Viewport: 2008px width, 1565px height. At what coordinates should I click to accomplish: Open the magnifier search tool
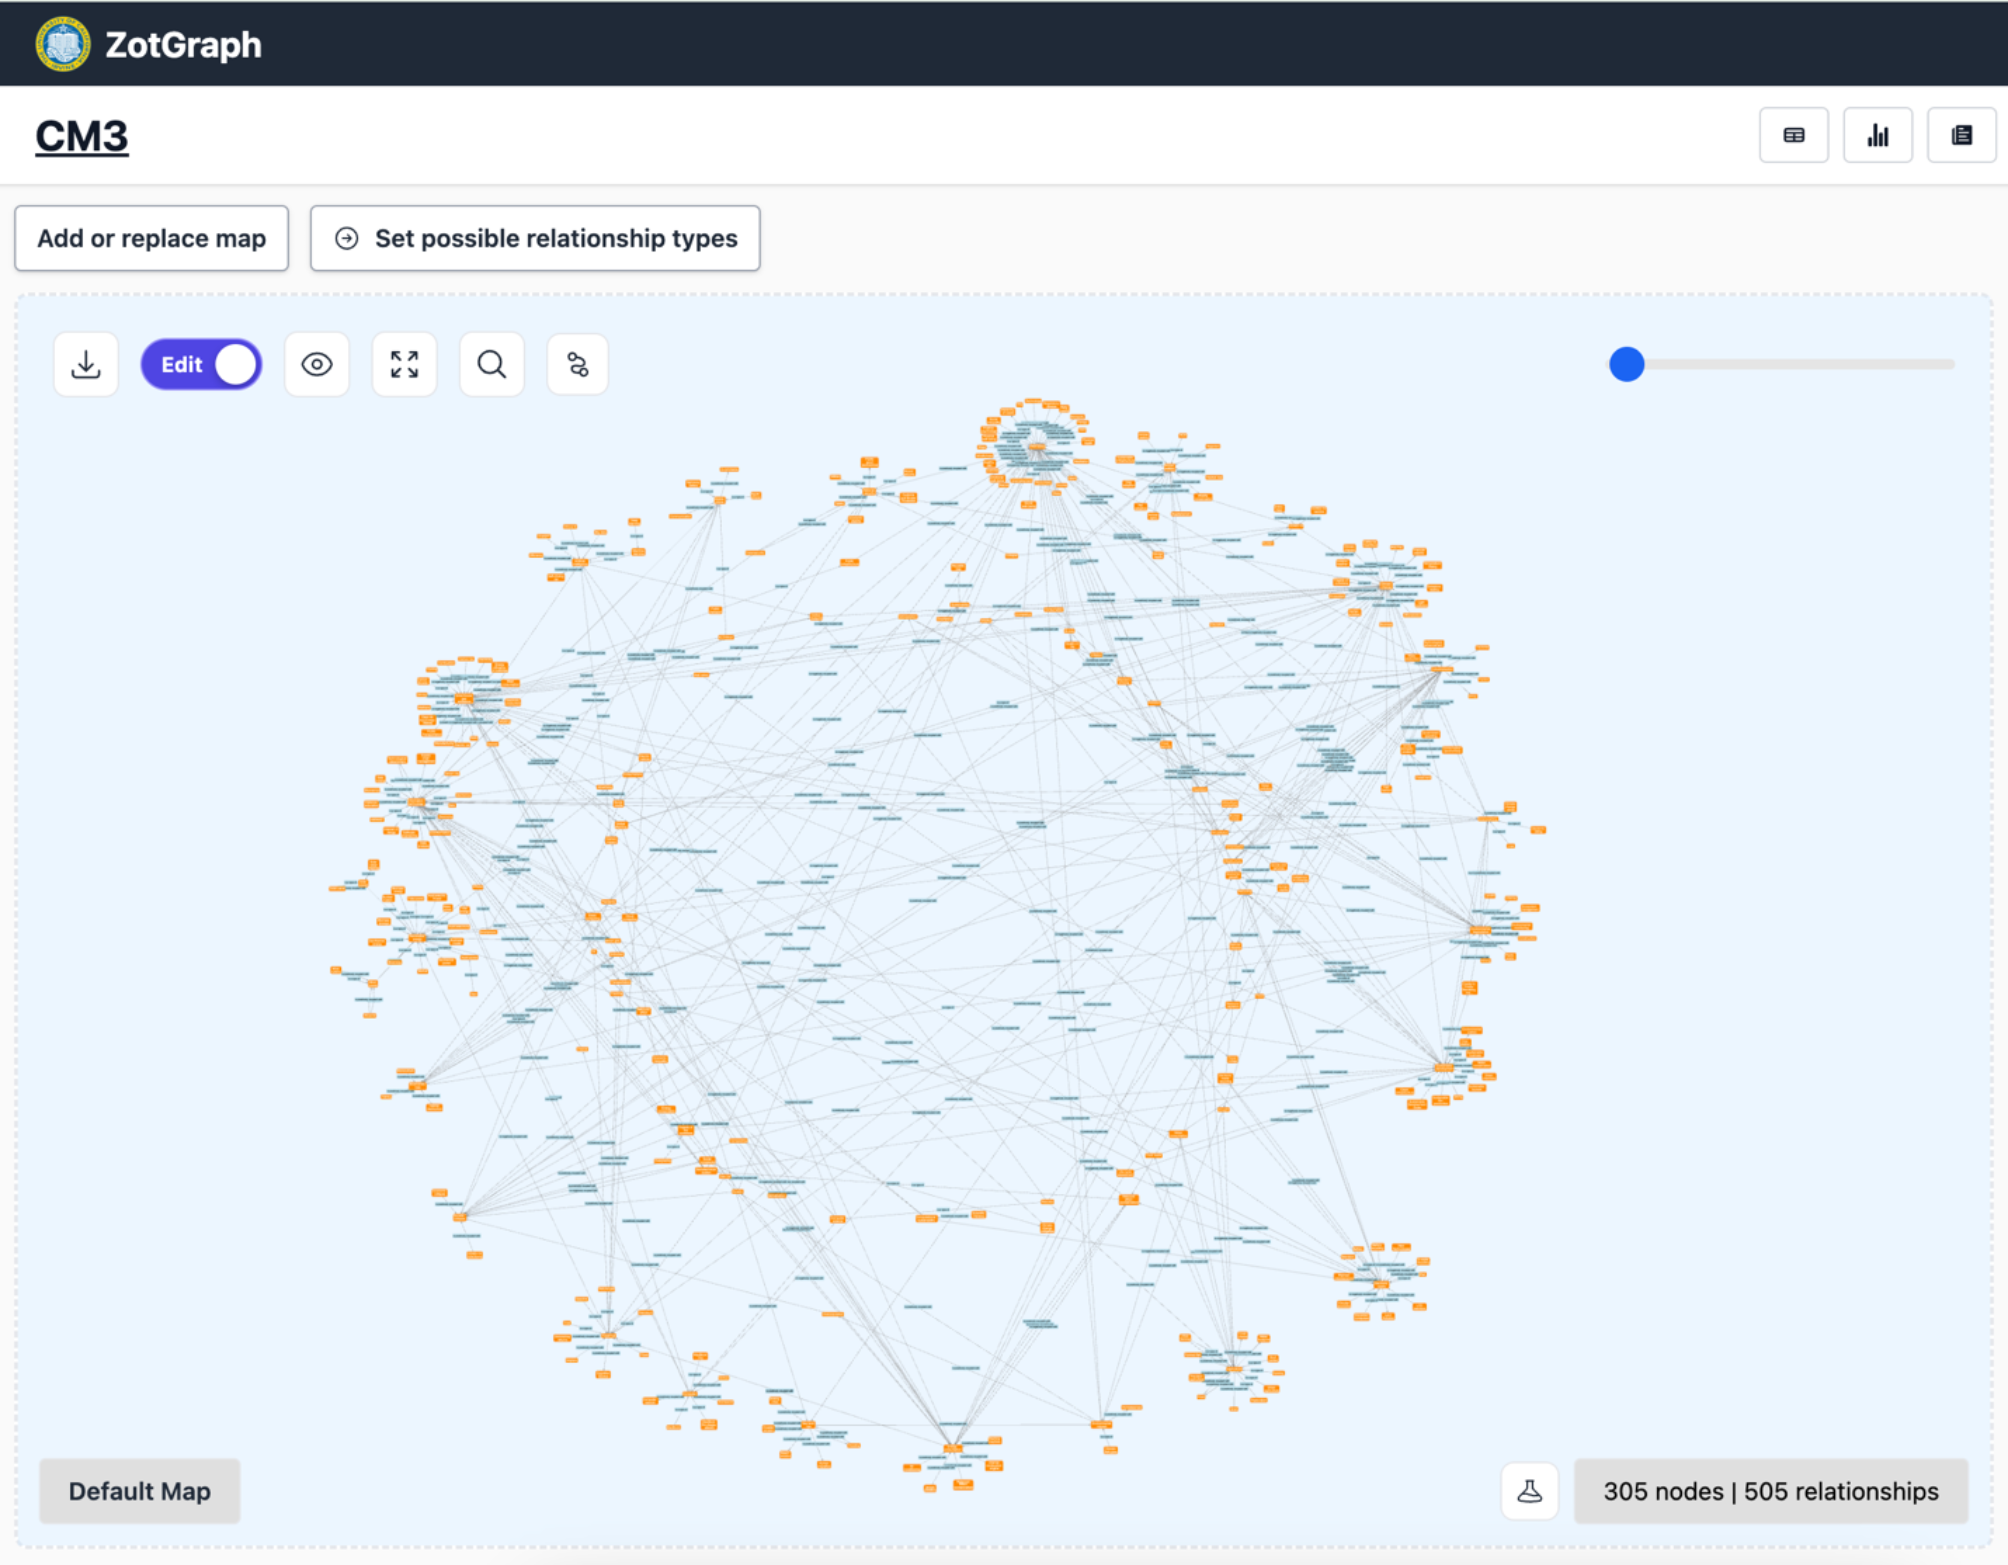pos(491,364)
